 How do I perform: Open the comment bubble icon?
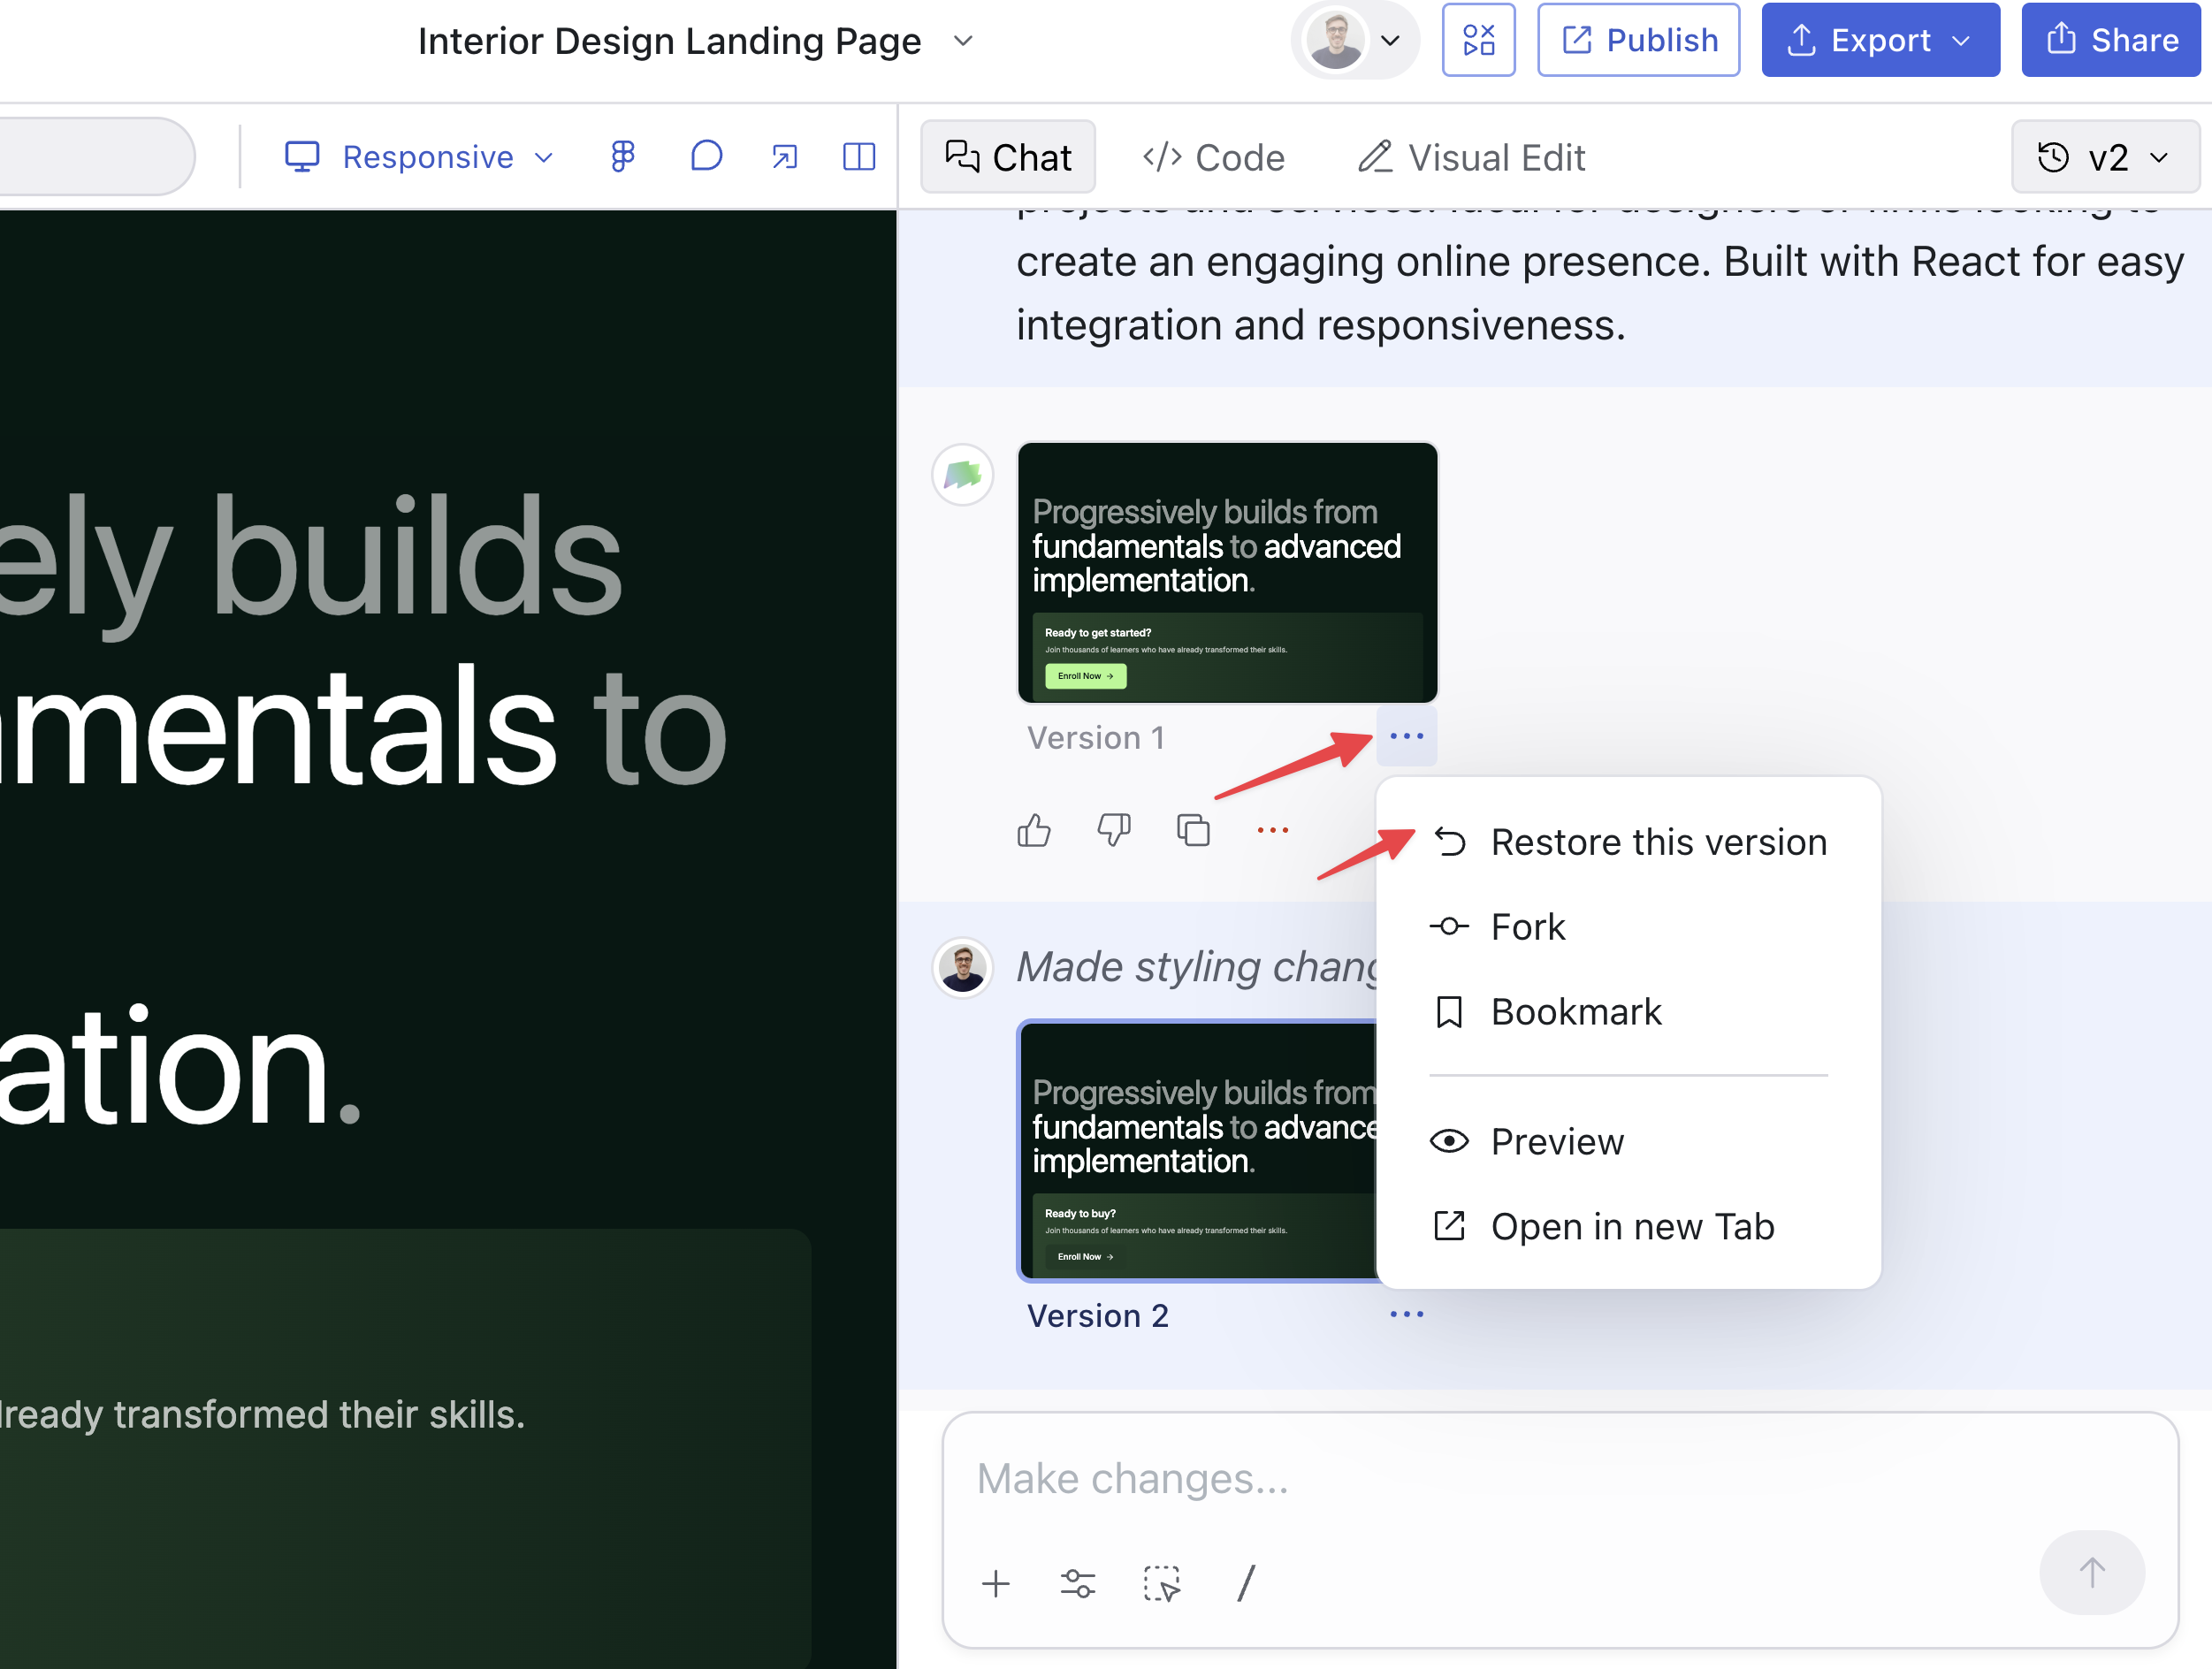point(706,156)
